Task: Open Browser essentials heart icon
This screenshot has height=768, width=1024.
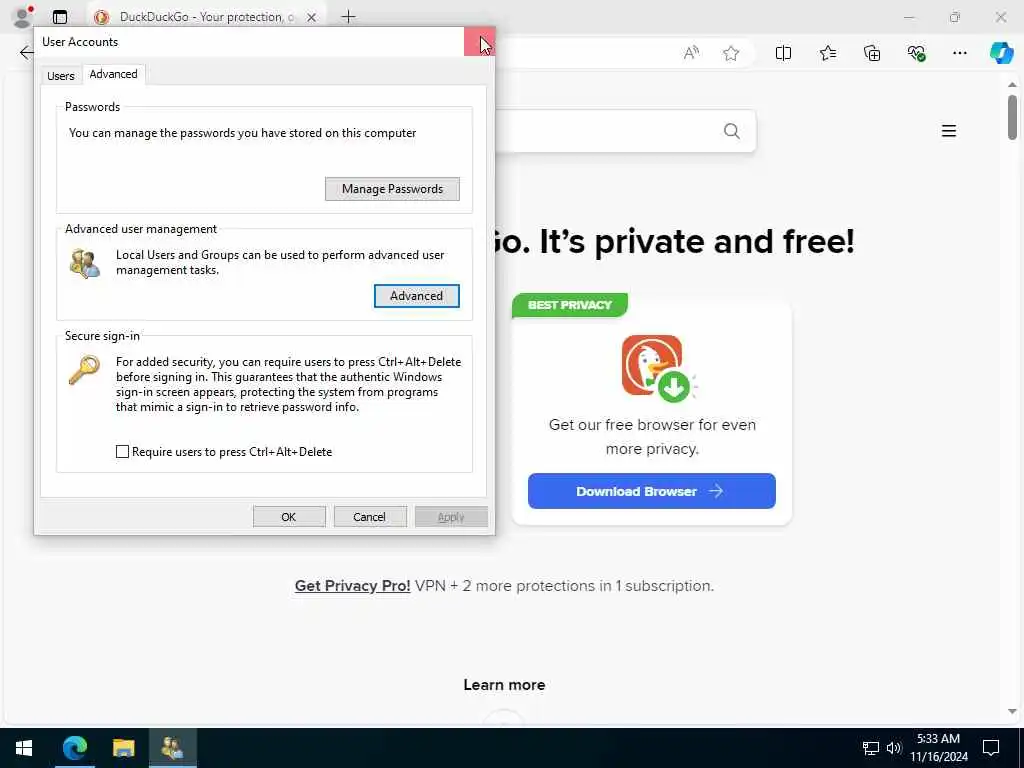Action: 916,53
